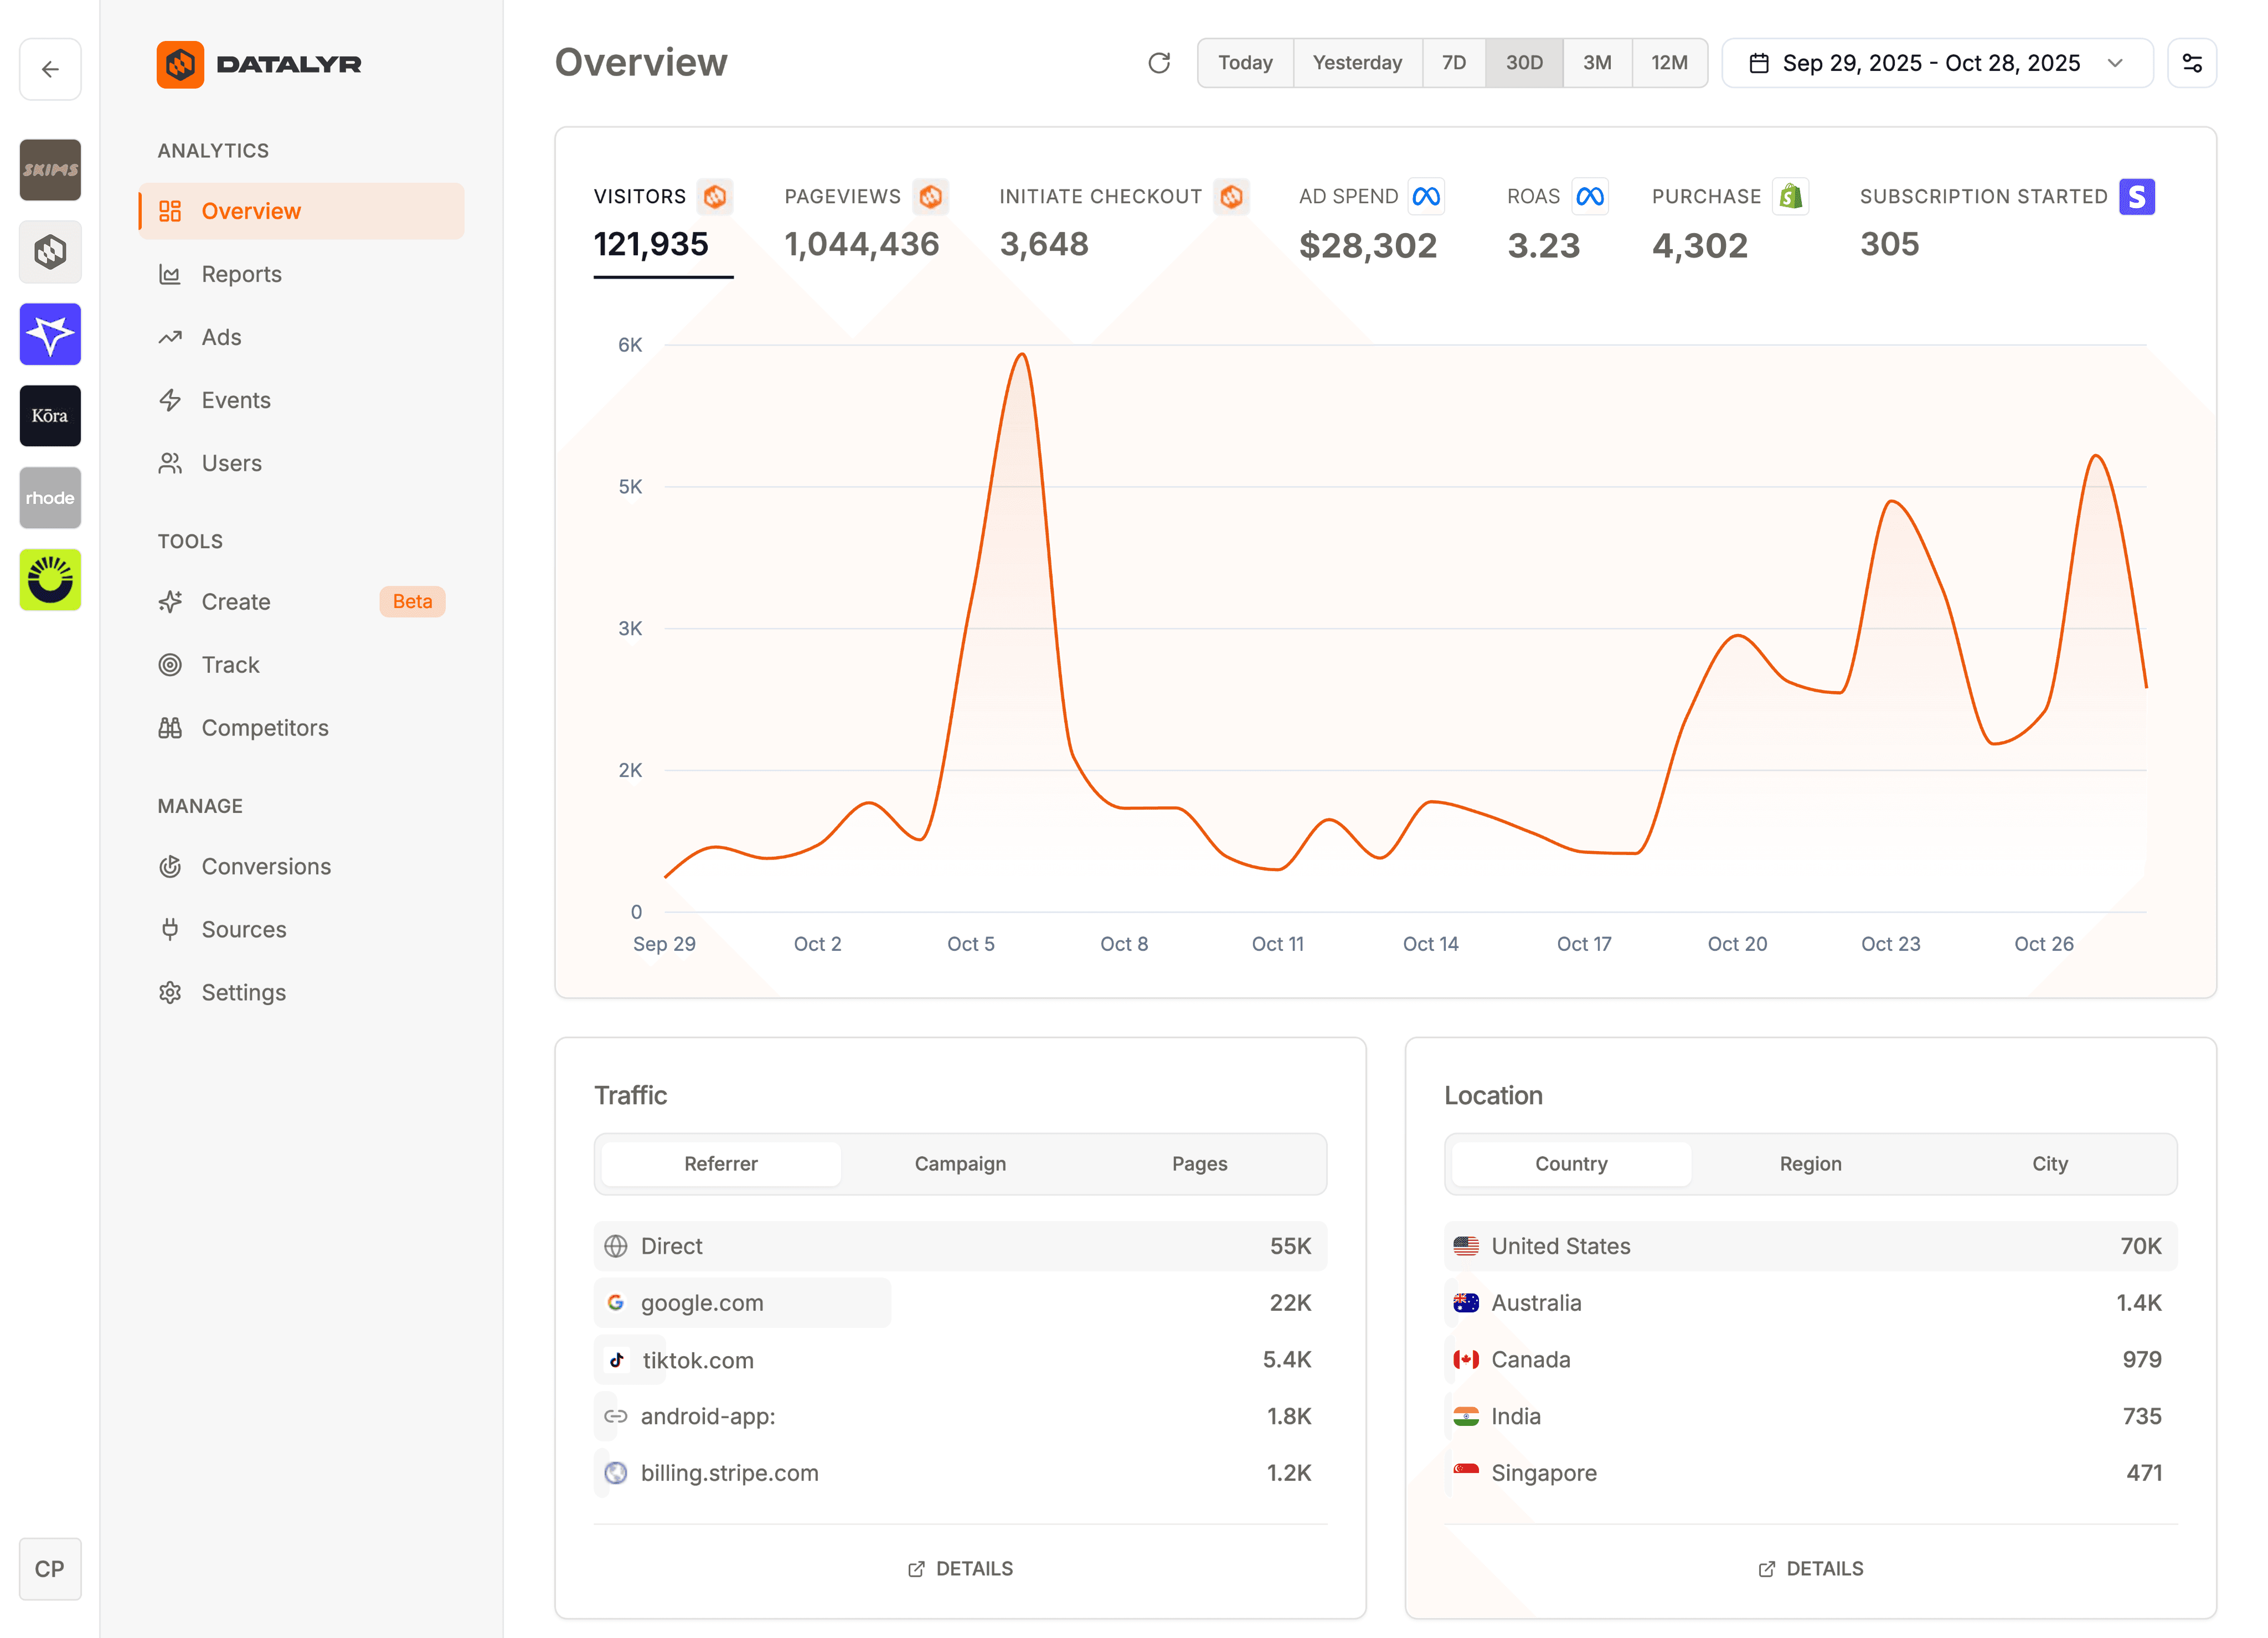Select the SKIMS workspace icon

(50, 170)
